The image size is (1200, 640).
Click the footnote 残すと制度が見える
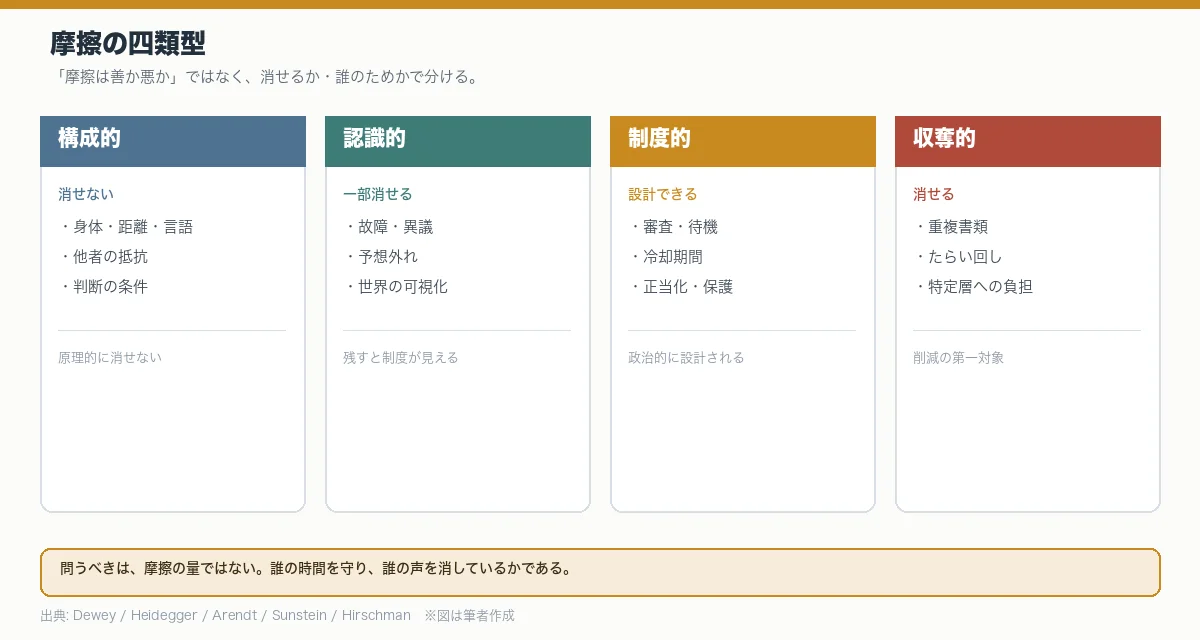[x=401, y=358]
